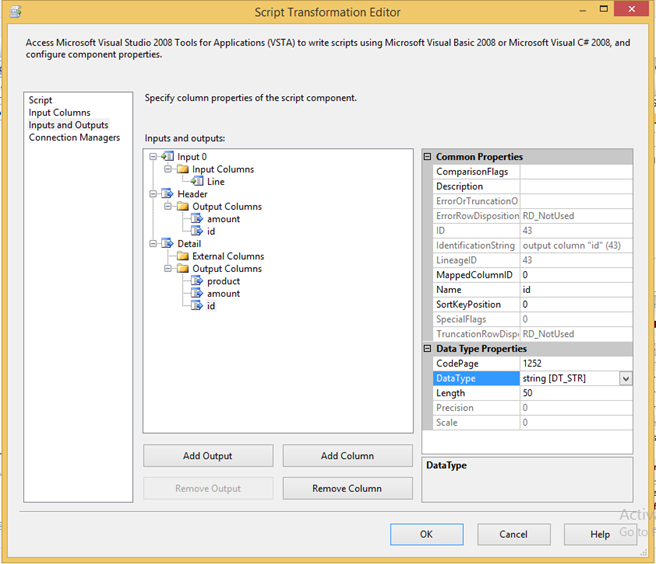The width and height of the screenshot is (656, 564).
Task: Click Header's amount column icon
Action: pyautogui.click(x=197, y=219)
